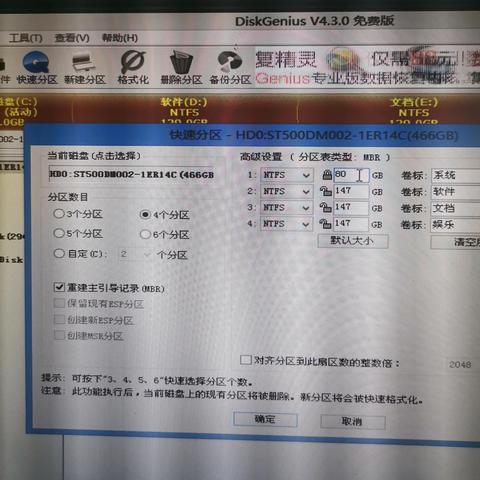Viewport: 480px width, 480px height.
Task: Toggle the 创建新ESP分区 checkbox
Action: pyautogui.click(x=94, y=320)
